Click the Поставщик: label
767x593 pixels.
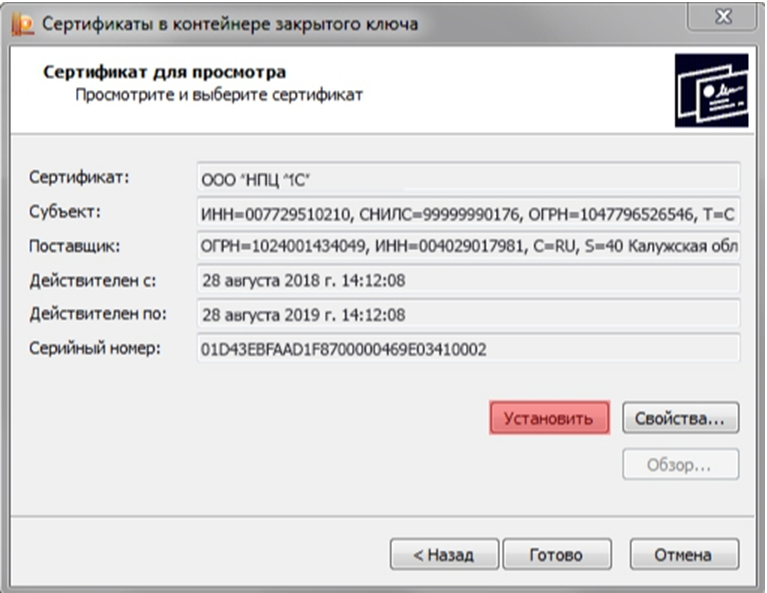pos(74,246)
